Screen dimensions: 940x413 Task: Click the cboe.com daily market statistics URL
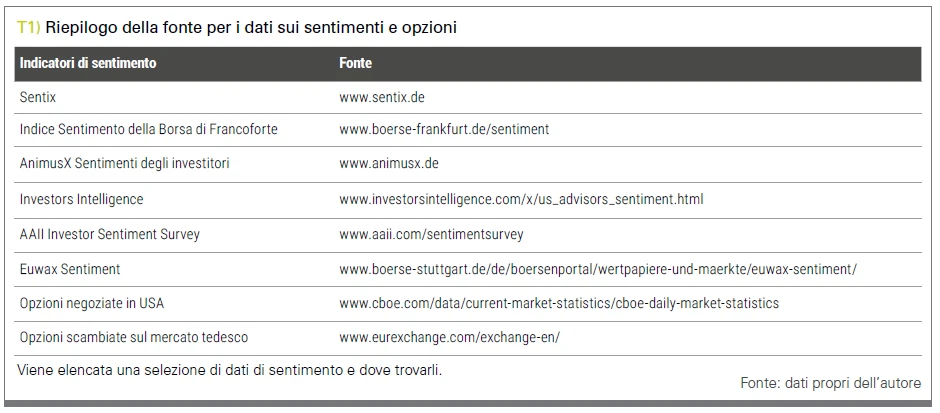[x=559, y=303]
